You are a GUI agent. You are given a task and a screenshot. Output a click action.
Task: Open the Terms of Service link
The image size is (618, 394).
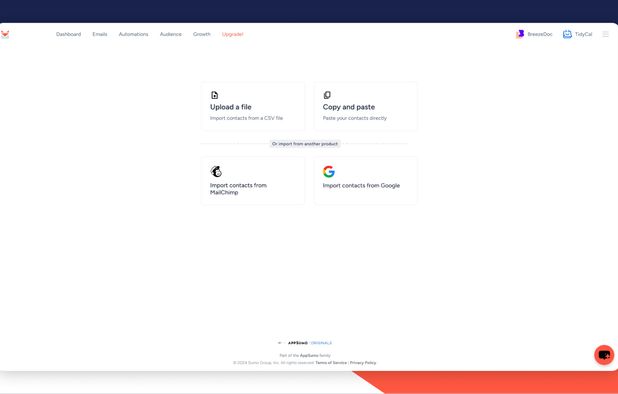331,362
